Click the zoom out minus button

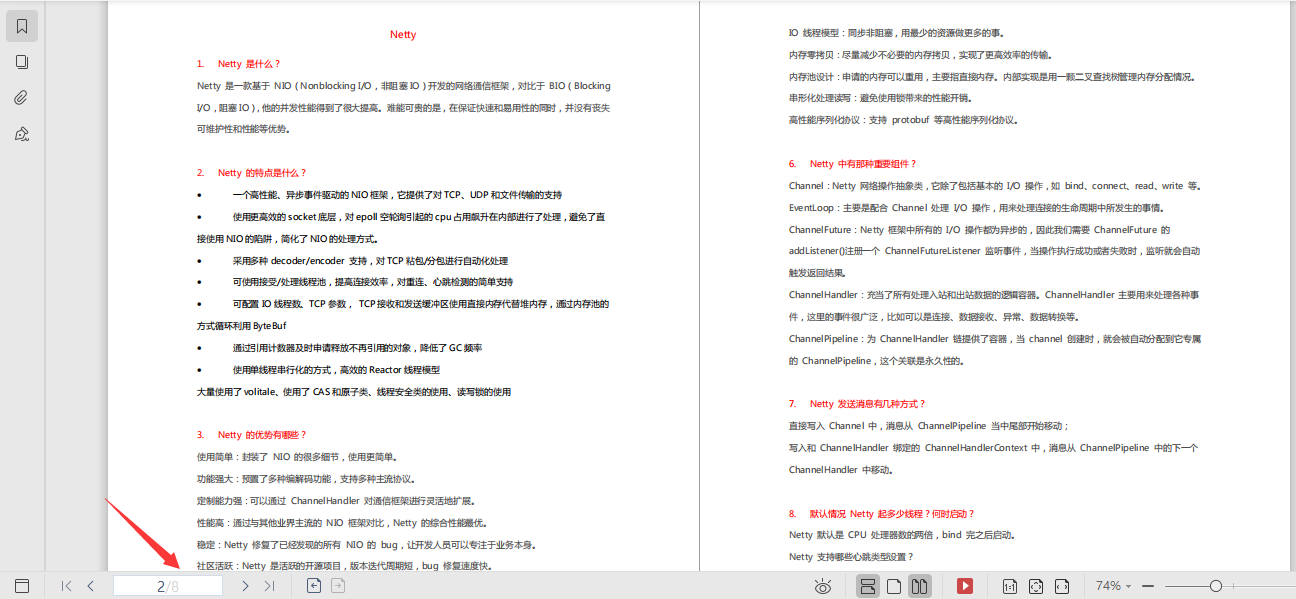[x=1148, y=586]
